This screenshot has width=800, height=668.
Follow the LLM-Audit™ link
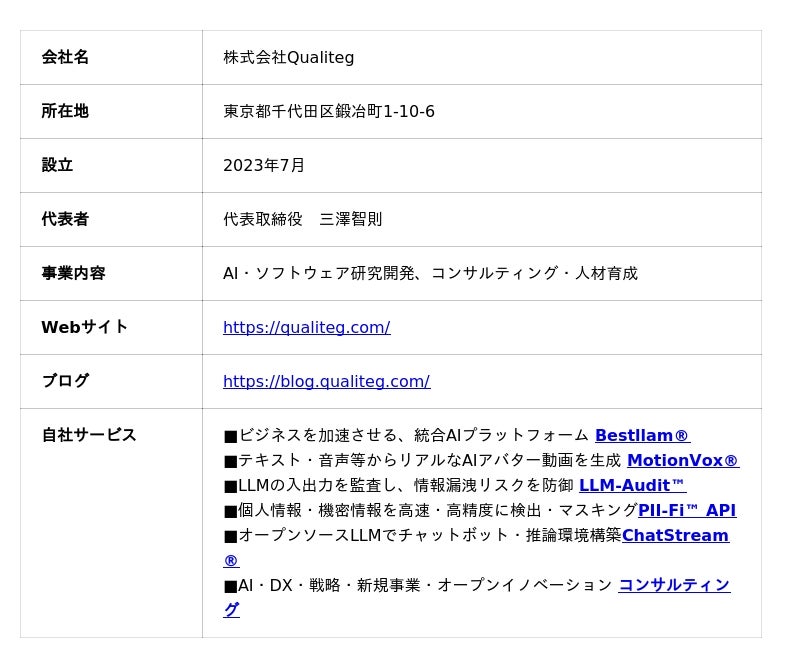coord(632,485)
